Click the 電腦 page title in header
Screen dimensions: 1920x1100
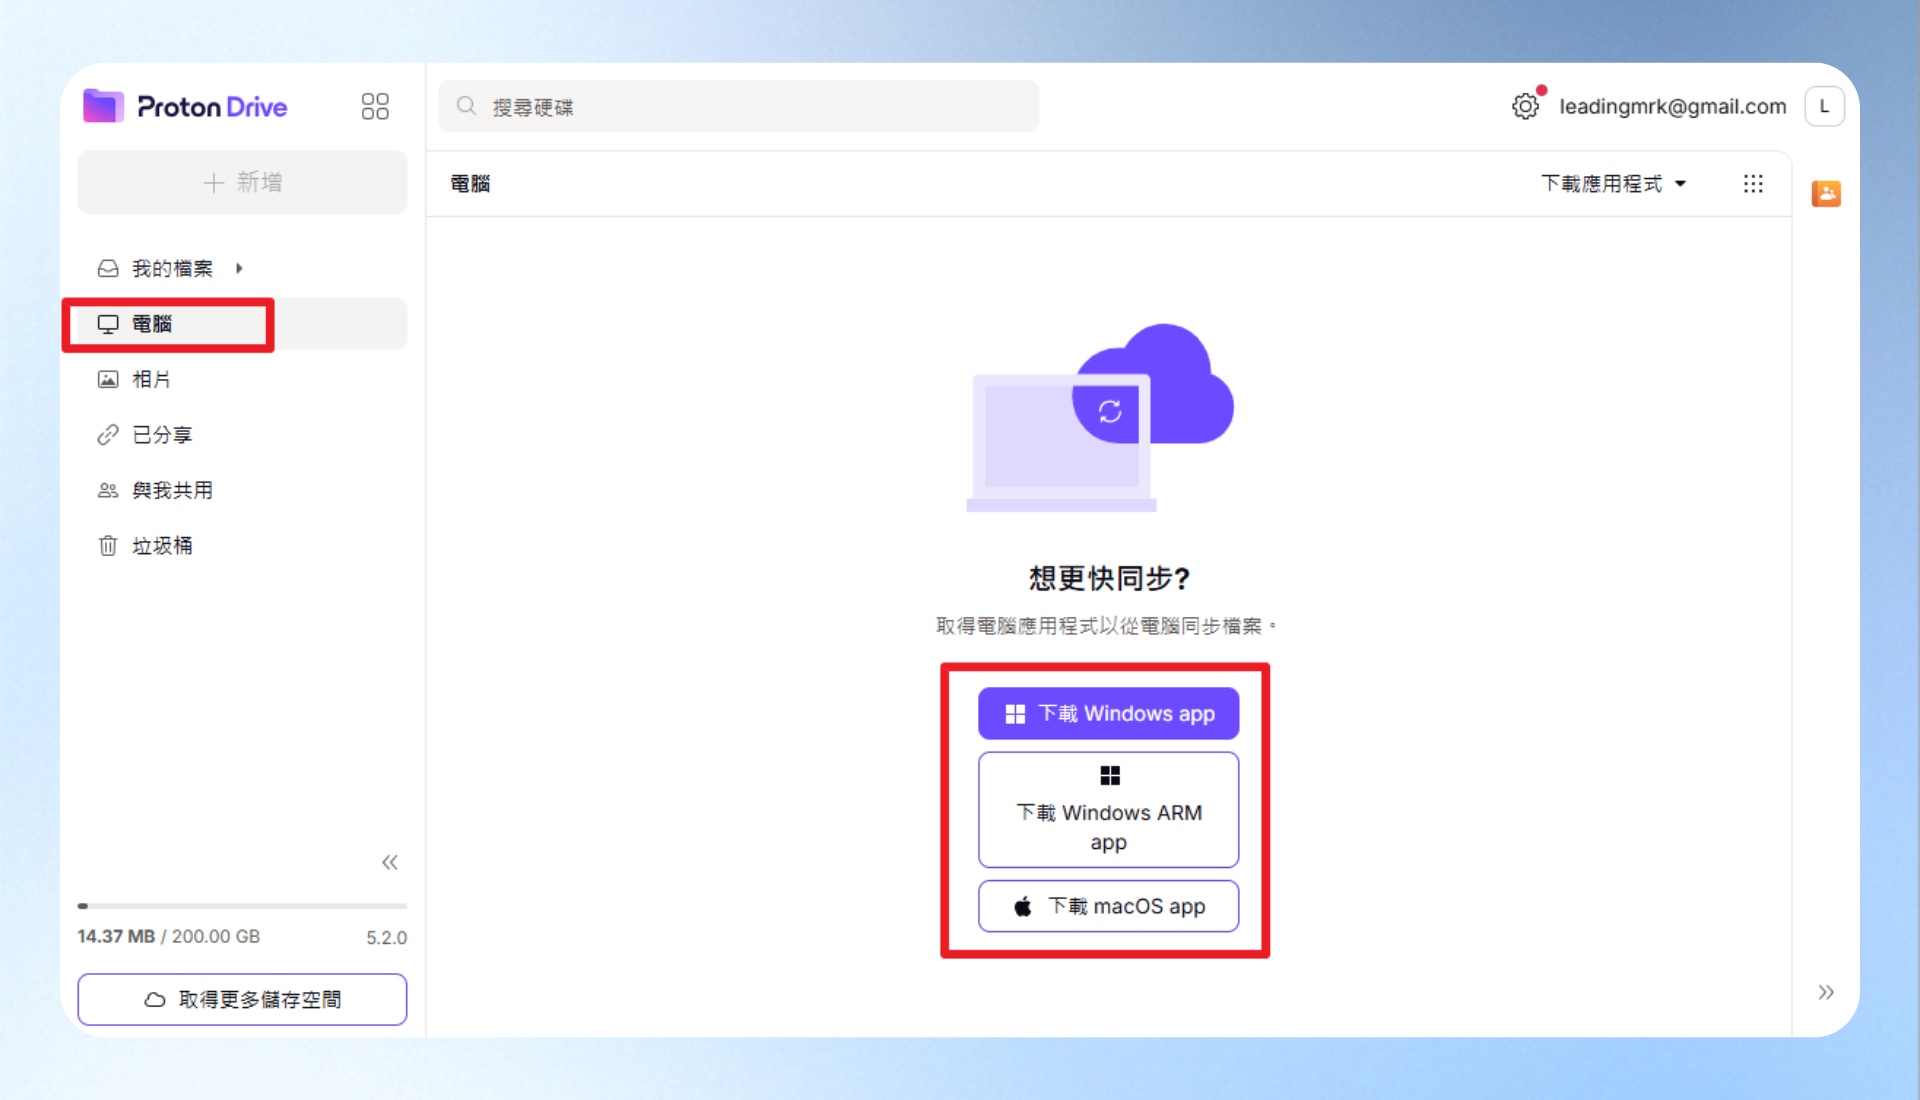470,184
